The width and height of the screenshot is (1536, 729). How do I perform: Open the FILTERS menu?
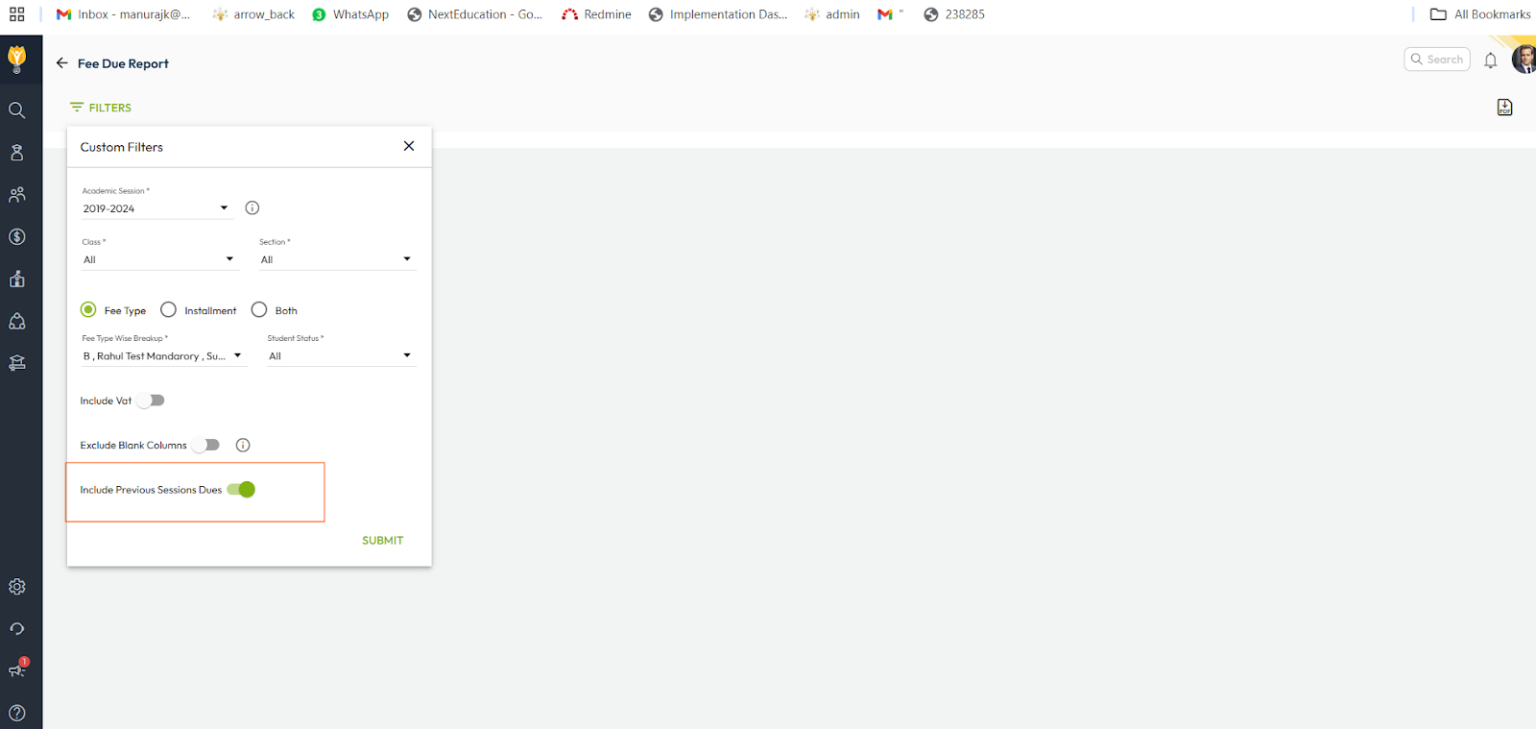[100, 107]
